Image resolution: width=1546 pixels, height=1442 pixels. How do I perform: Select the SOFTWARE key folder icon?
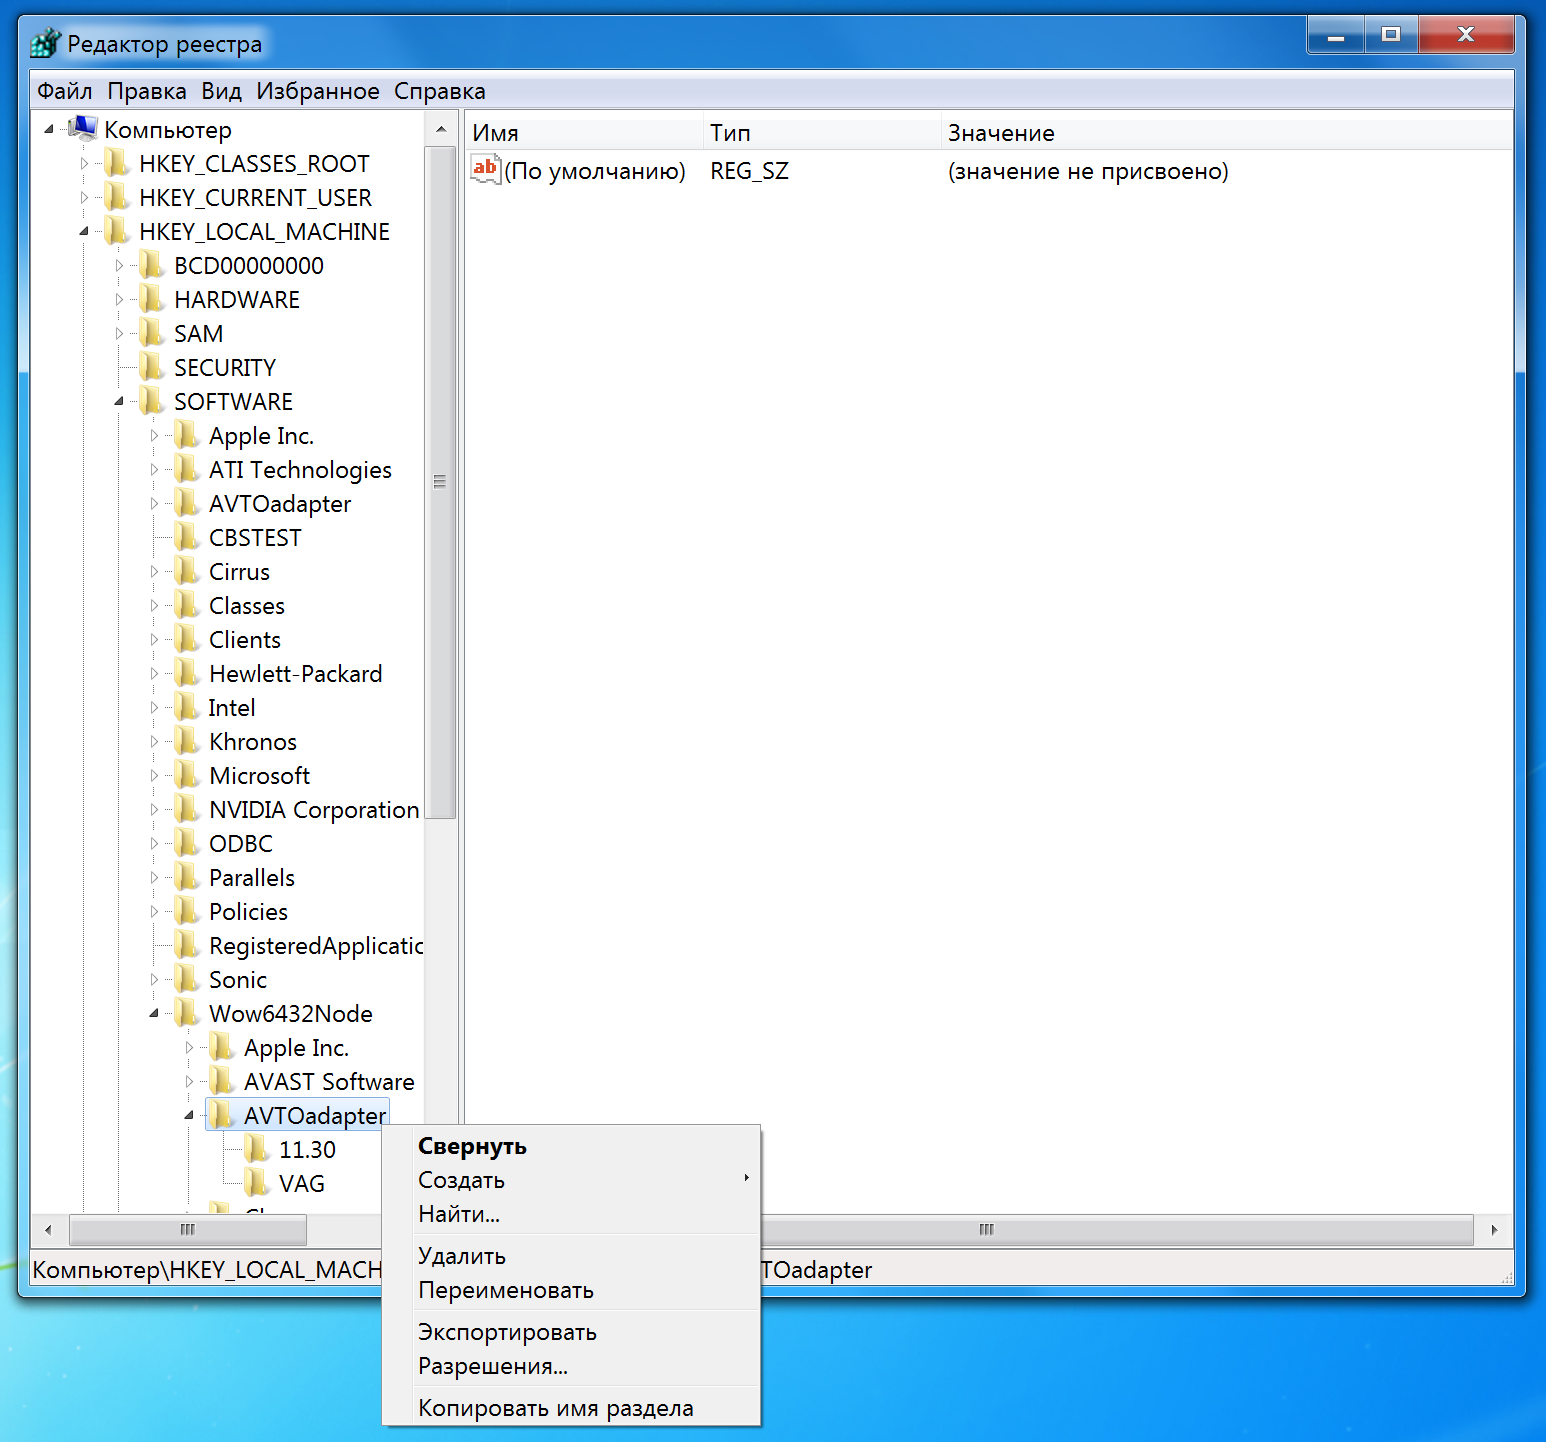(x=151, y=401)
